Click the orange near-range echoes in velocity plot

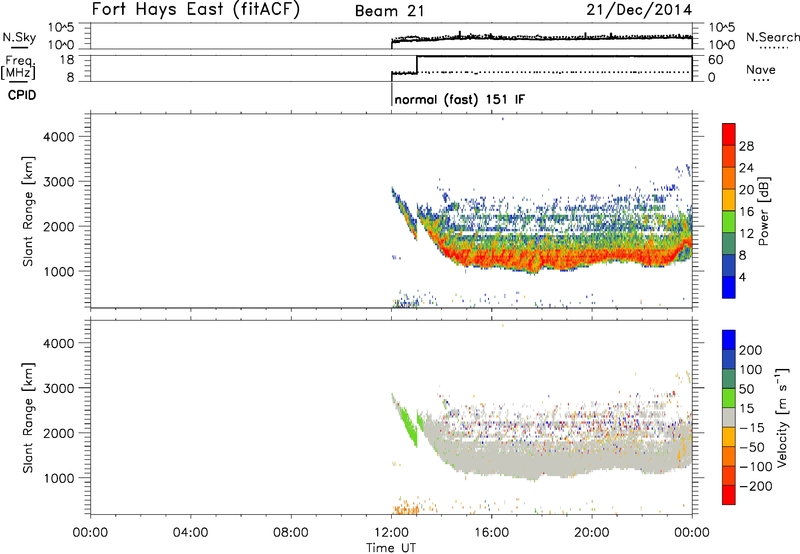click(x=406, y=509)
